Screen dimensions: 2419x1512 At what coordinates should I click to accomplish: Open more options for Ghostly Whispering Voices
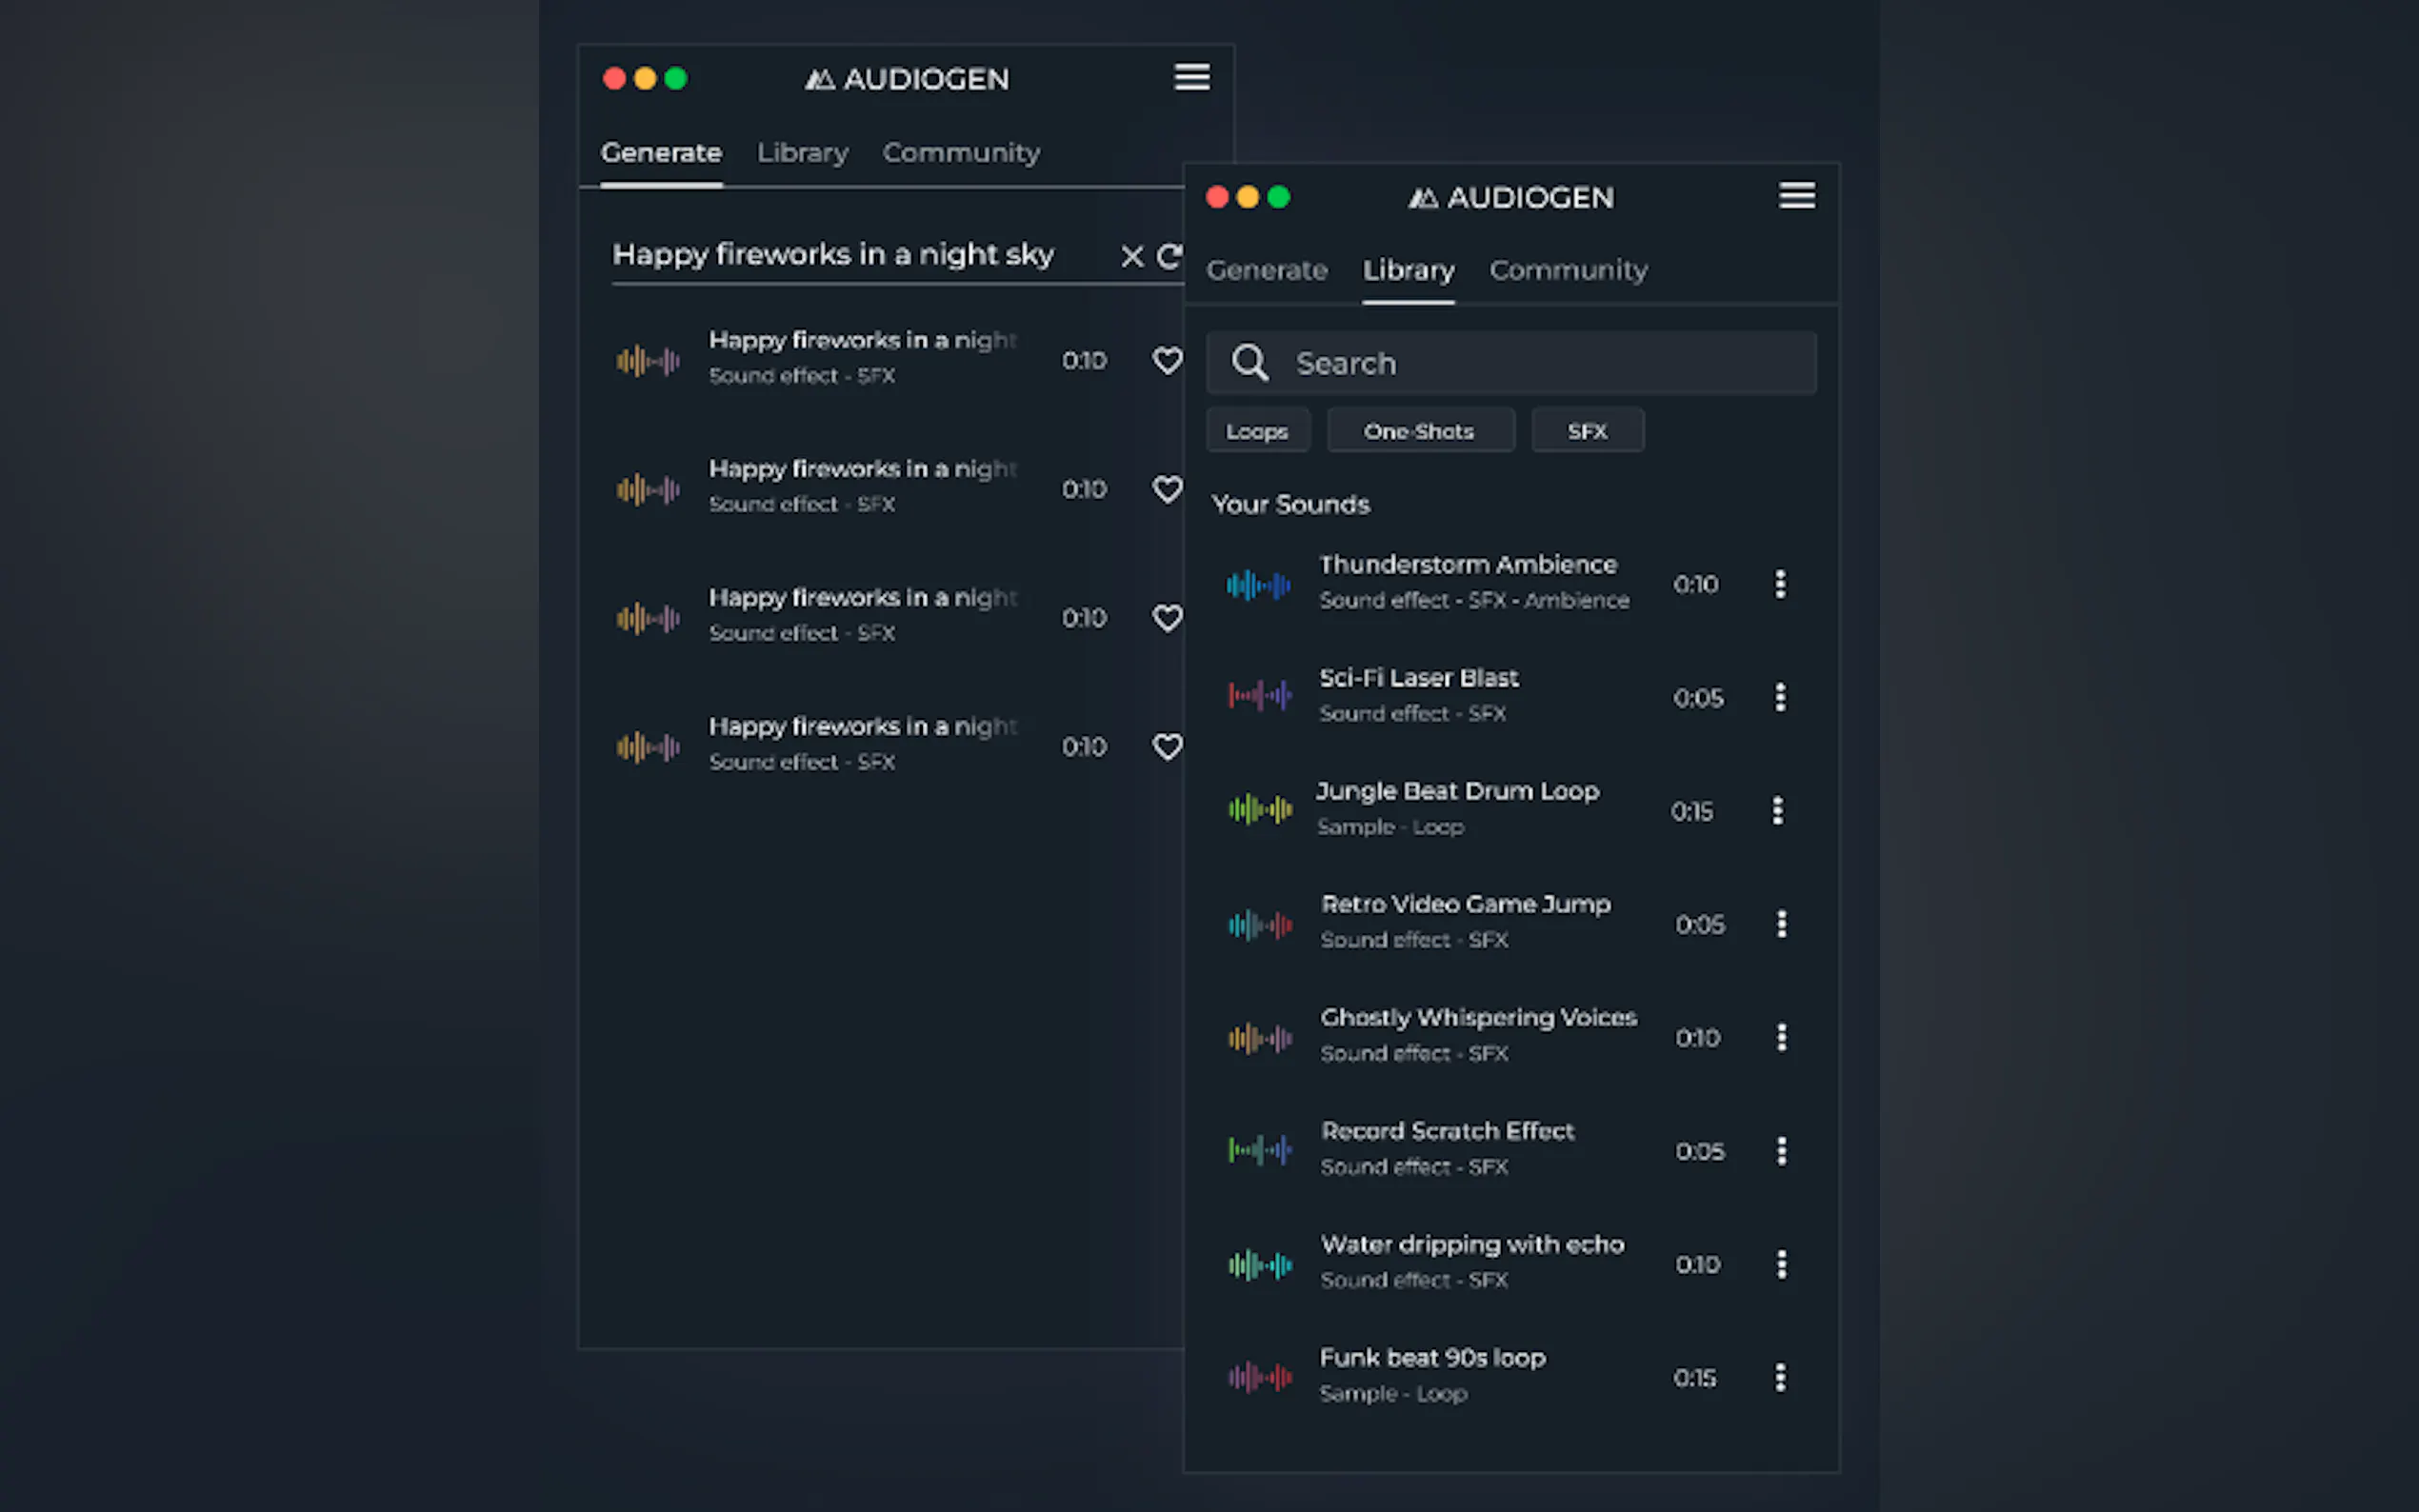[x=1781, y=1038]
